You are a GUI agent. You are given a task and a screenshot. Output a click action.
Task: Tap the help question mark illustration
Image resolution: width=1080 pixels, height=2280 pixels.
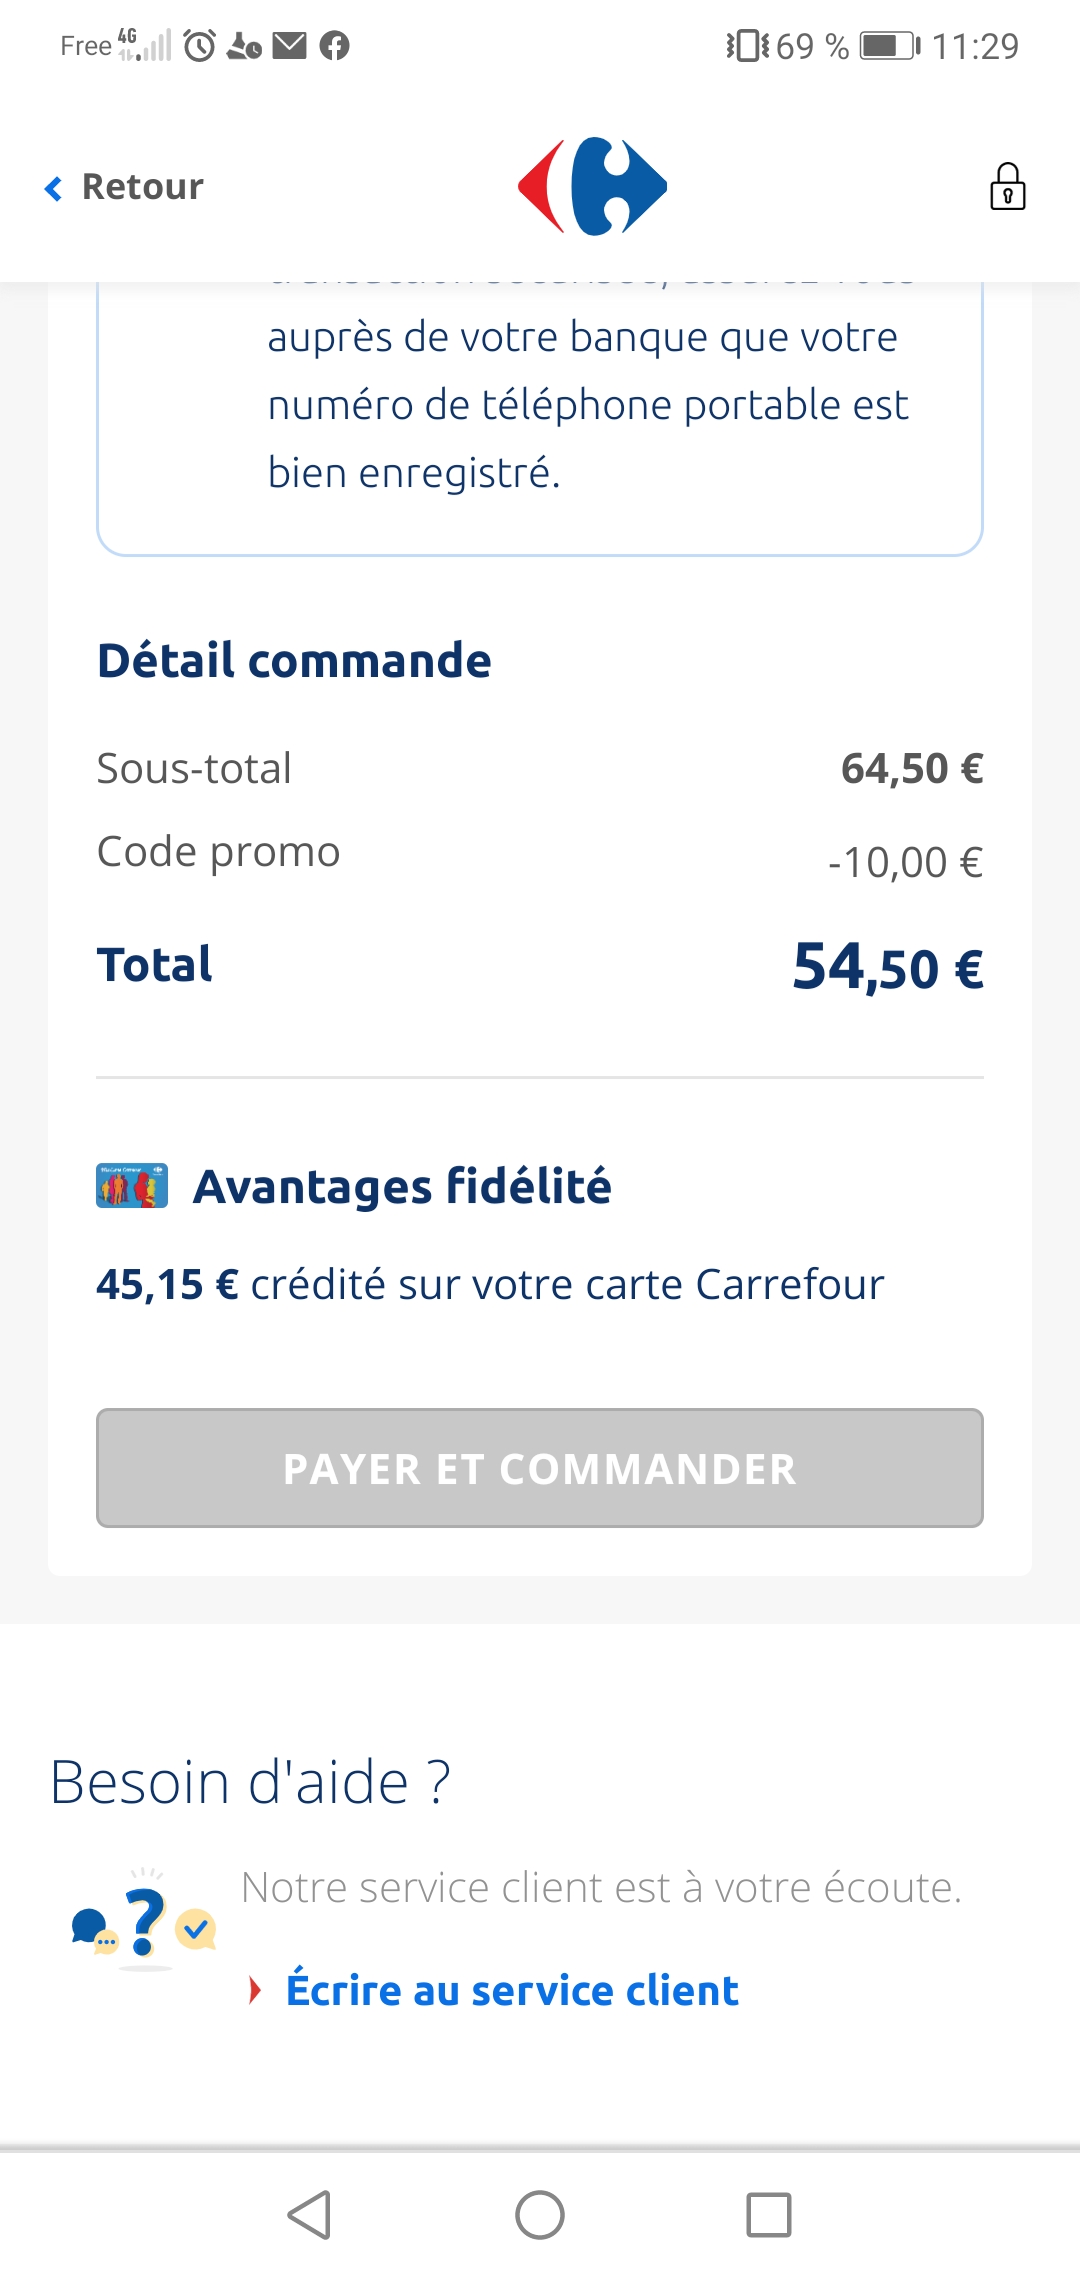(144, 1921)
